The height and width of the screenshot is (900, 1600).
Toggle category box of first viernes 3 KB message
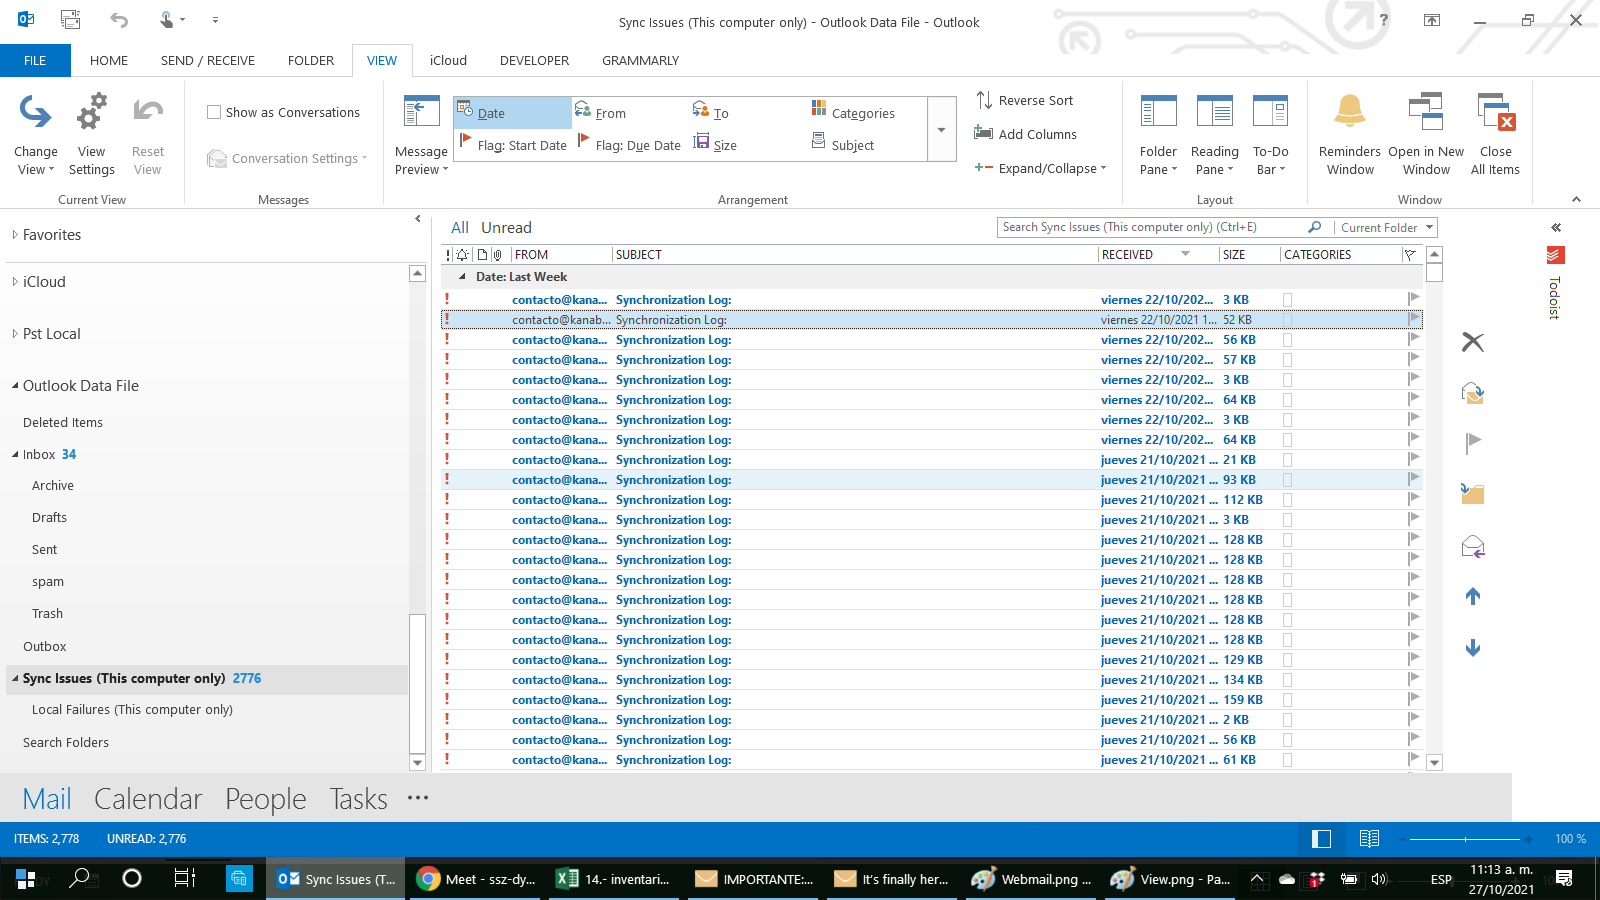(x=1288, y=300)
